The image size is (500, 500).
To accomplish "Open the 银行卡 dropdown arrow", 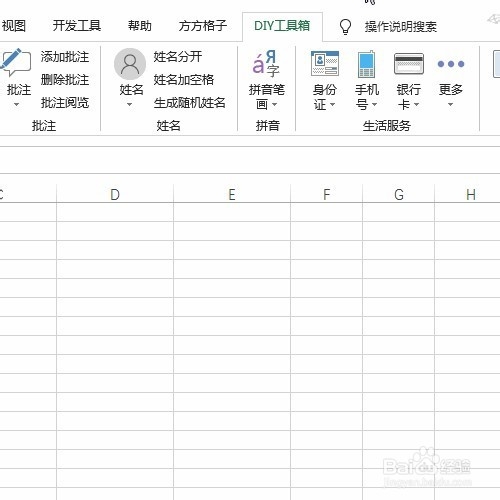I will pyautogui.click(x=416, y=105).
